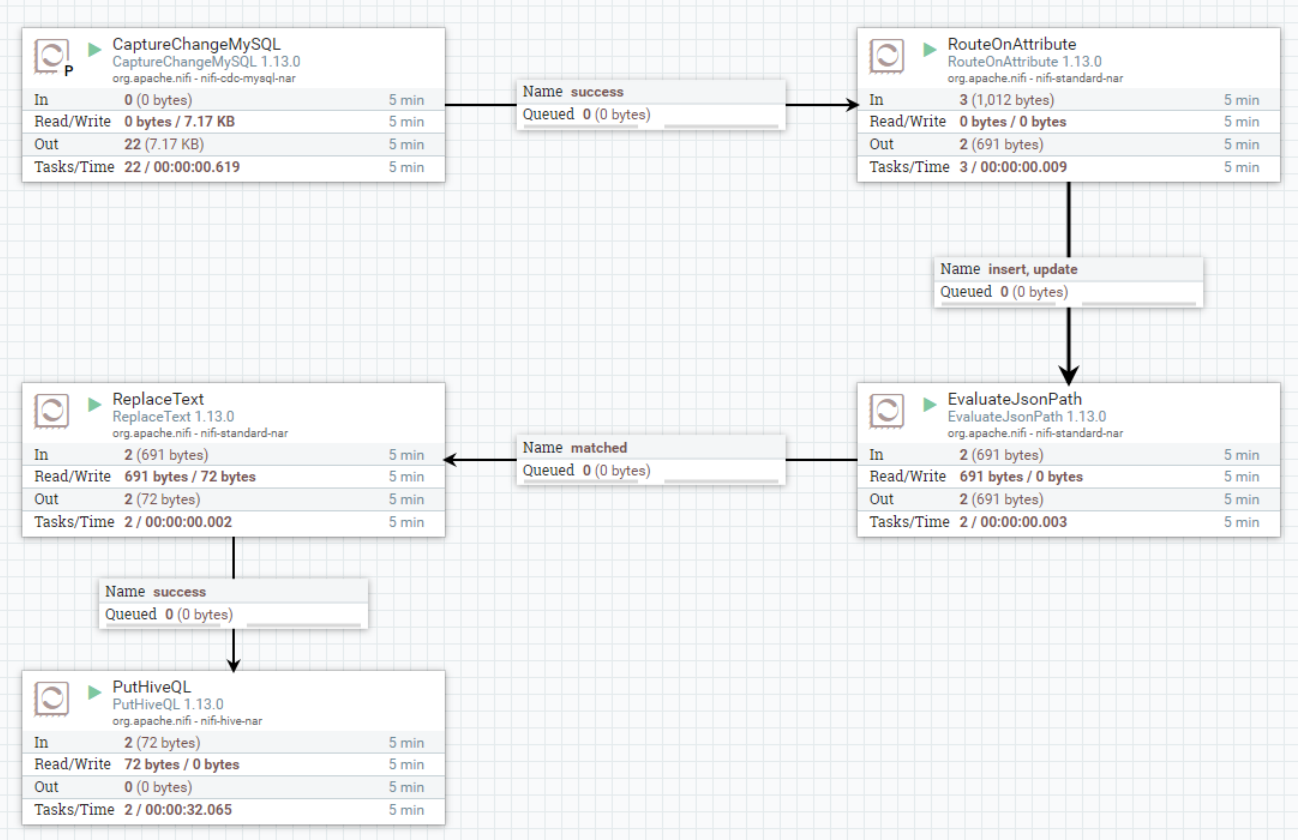Click the PutHiveQL processor title
Screen dimensions: 1298x840
click(x=152, y=687)
